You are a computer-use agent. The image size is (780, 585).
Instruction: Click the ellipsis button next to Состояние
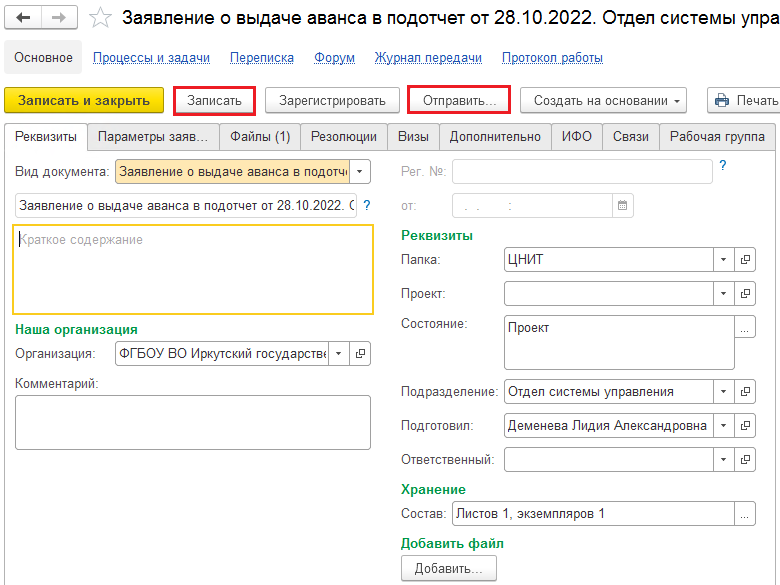click(745, 327)
